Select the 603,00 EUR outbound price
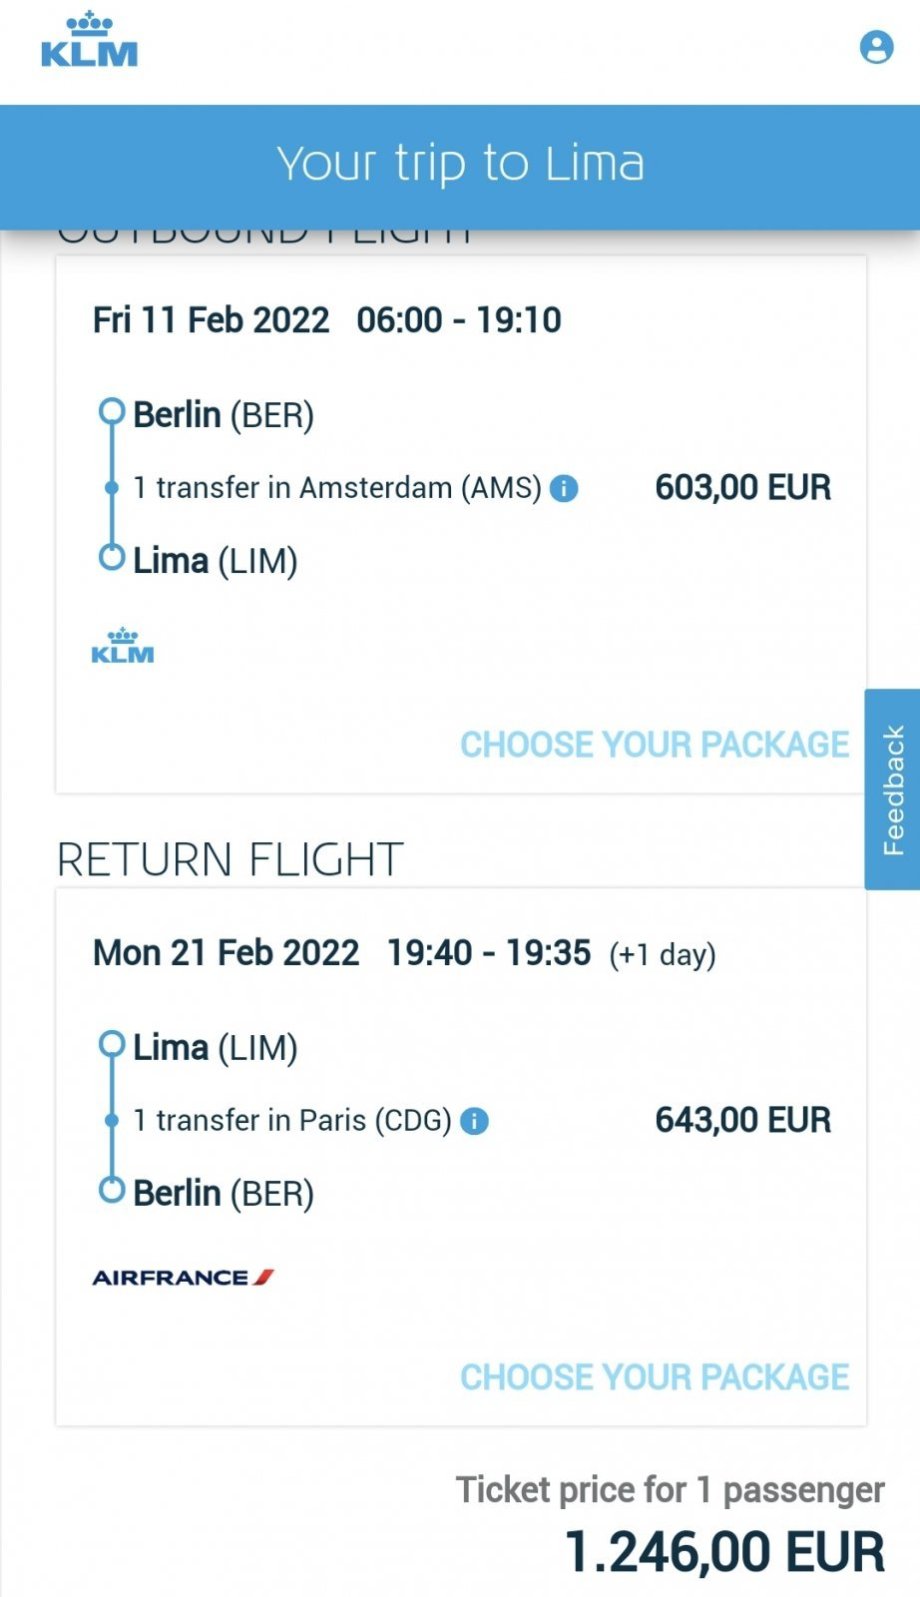The height and width of the screenshot is (1597, 920). (x=743, y=488)
